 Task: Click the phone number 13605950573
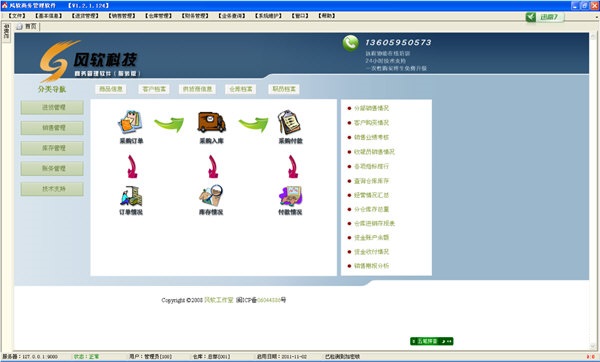(398, 42)
